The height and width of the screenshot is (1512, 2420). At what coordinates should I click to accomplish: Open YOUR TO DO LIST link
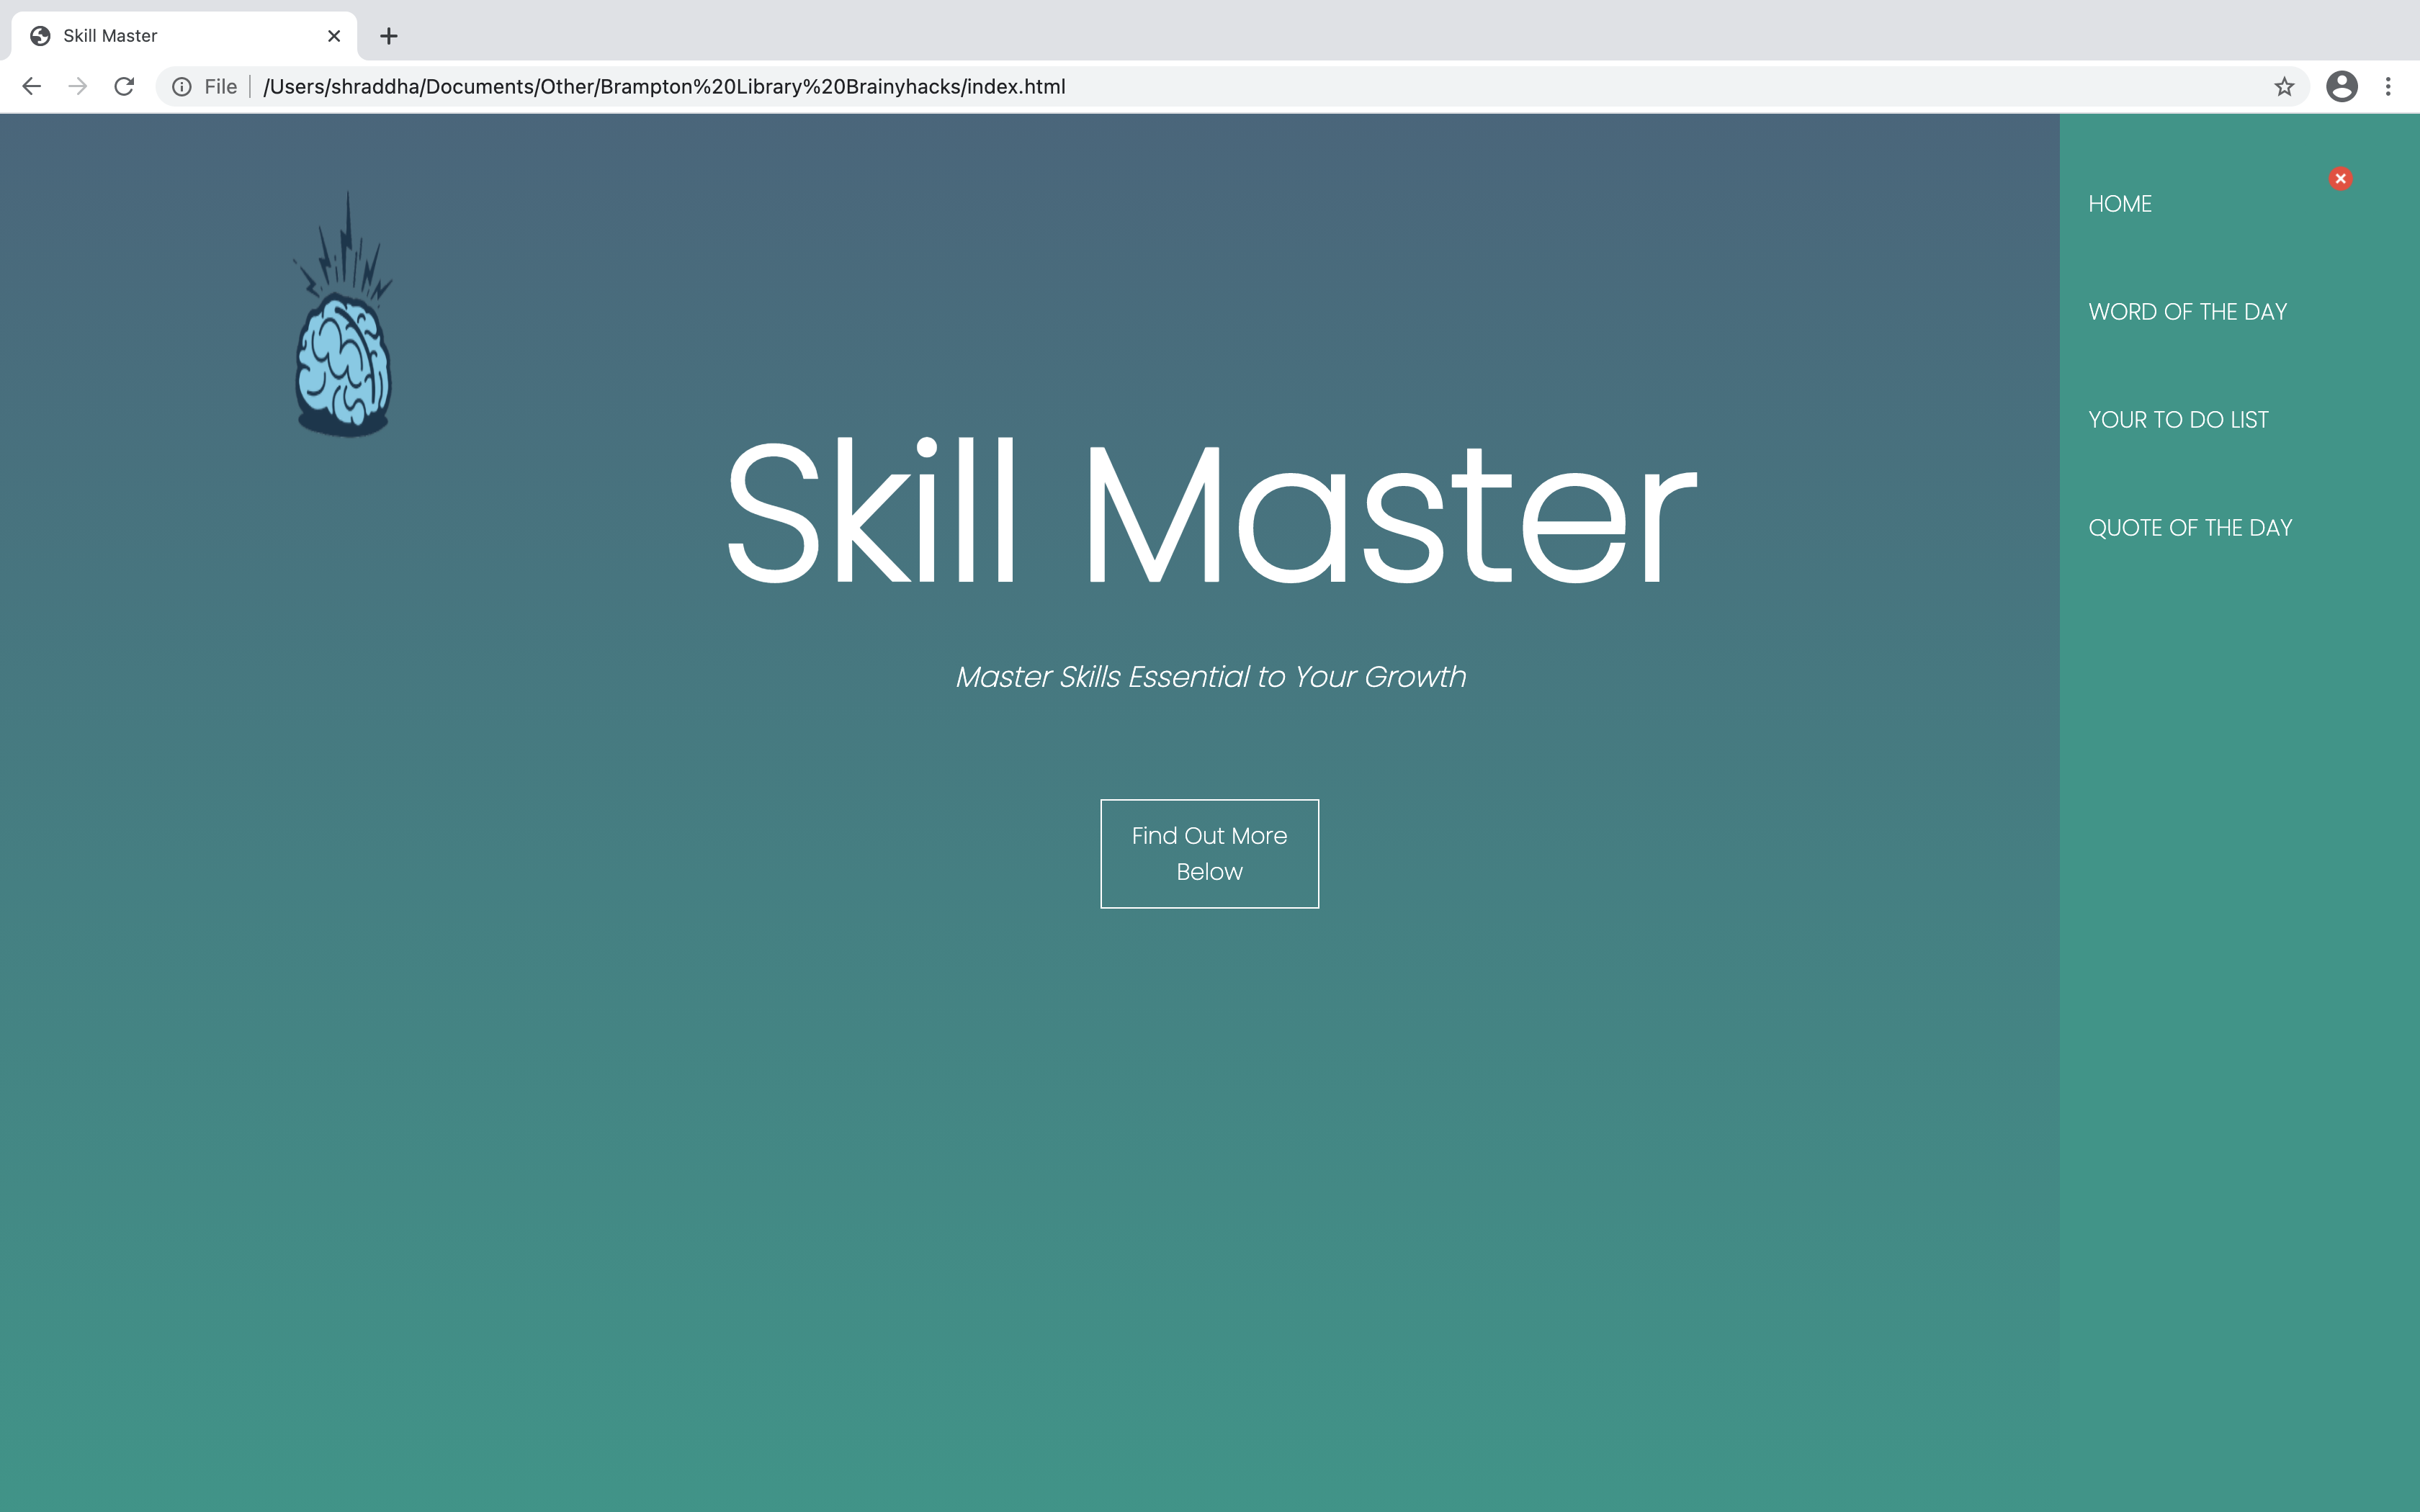pyautogui.click(x=2178, y=420)
